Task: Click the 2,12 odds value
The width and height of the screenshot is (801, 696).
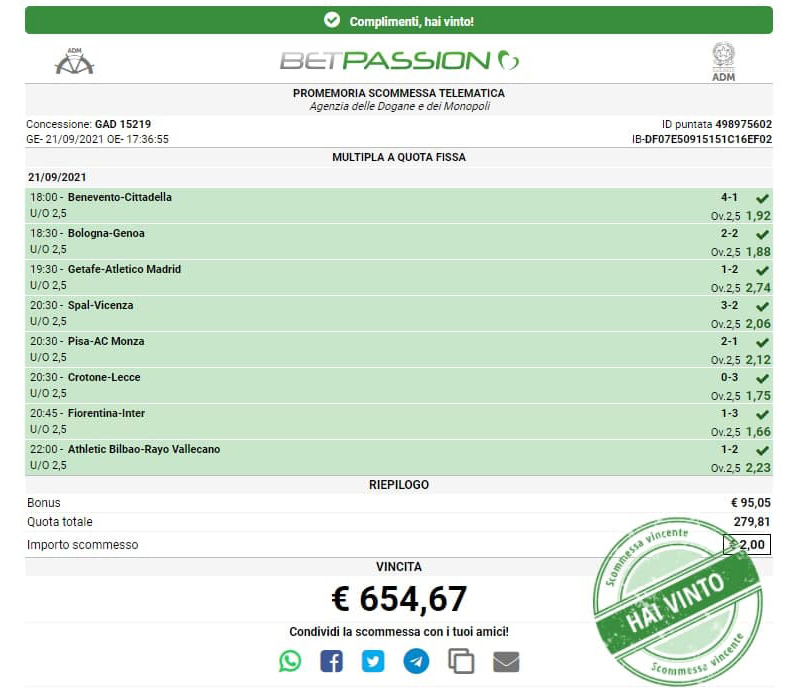Action: [x=758, y=360]
